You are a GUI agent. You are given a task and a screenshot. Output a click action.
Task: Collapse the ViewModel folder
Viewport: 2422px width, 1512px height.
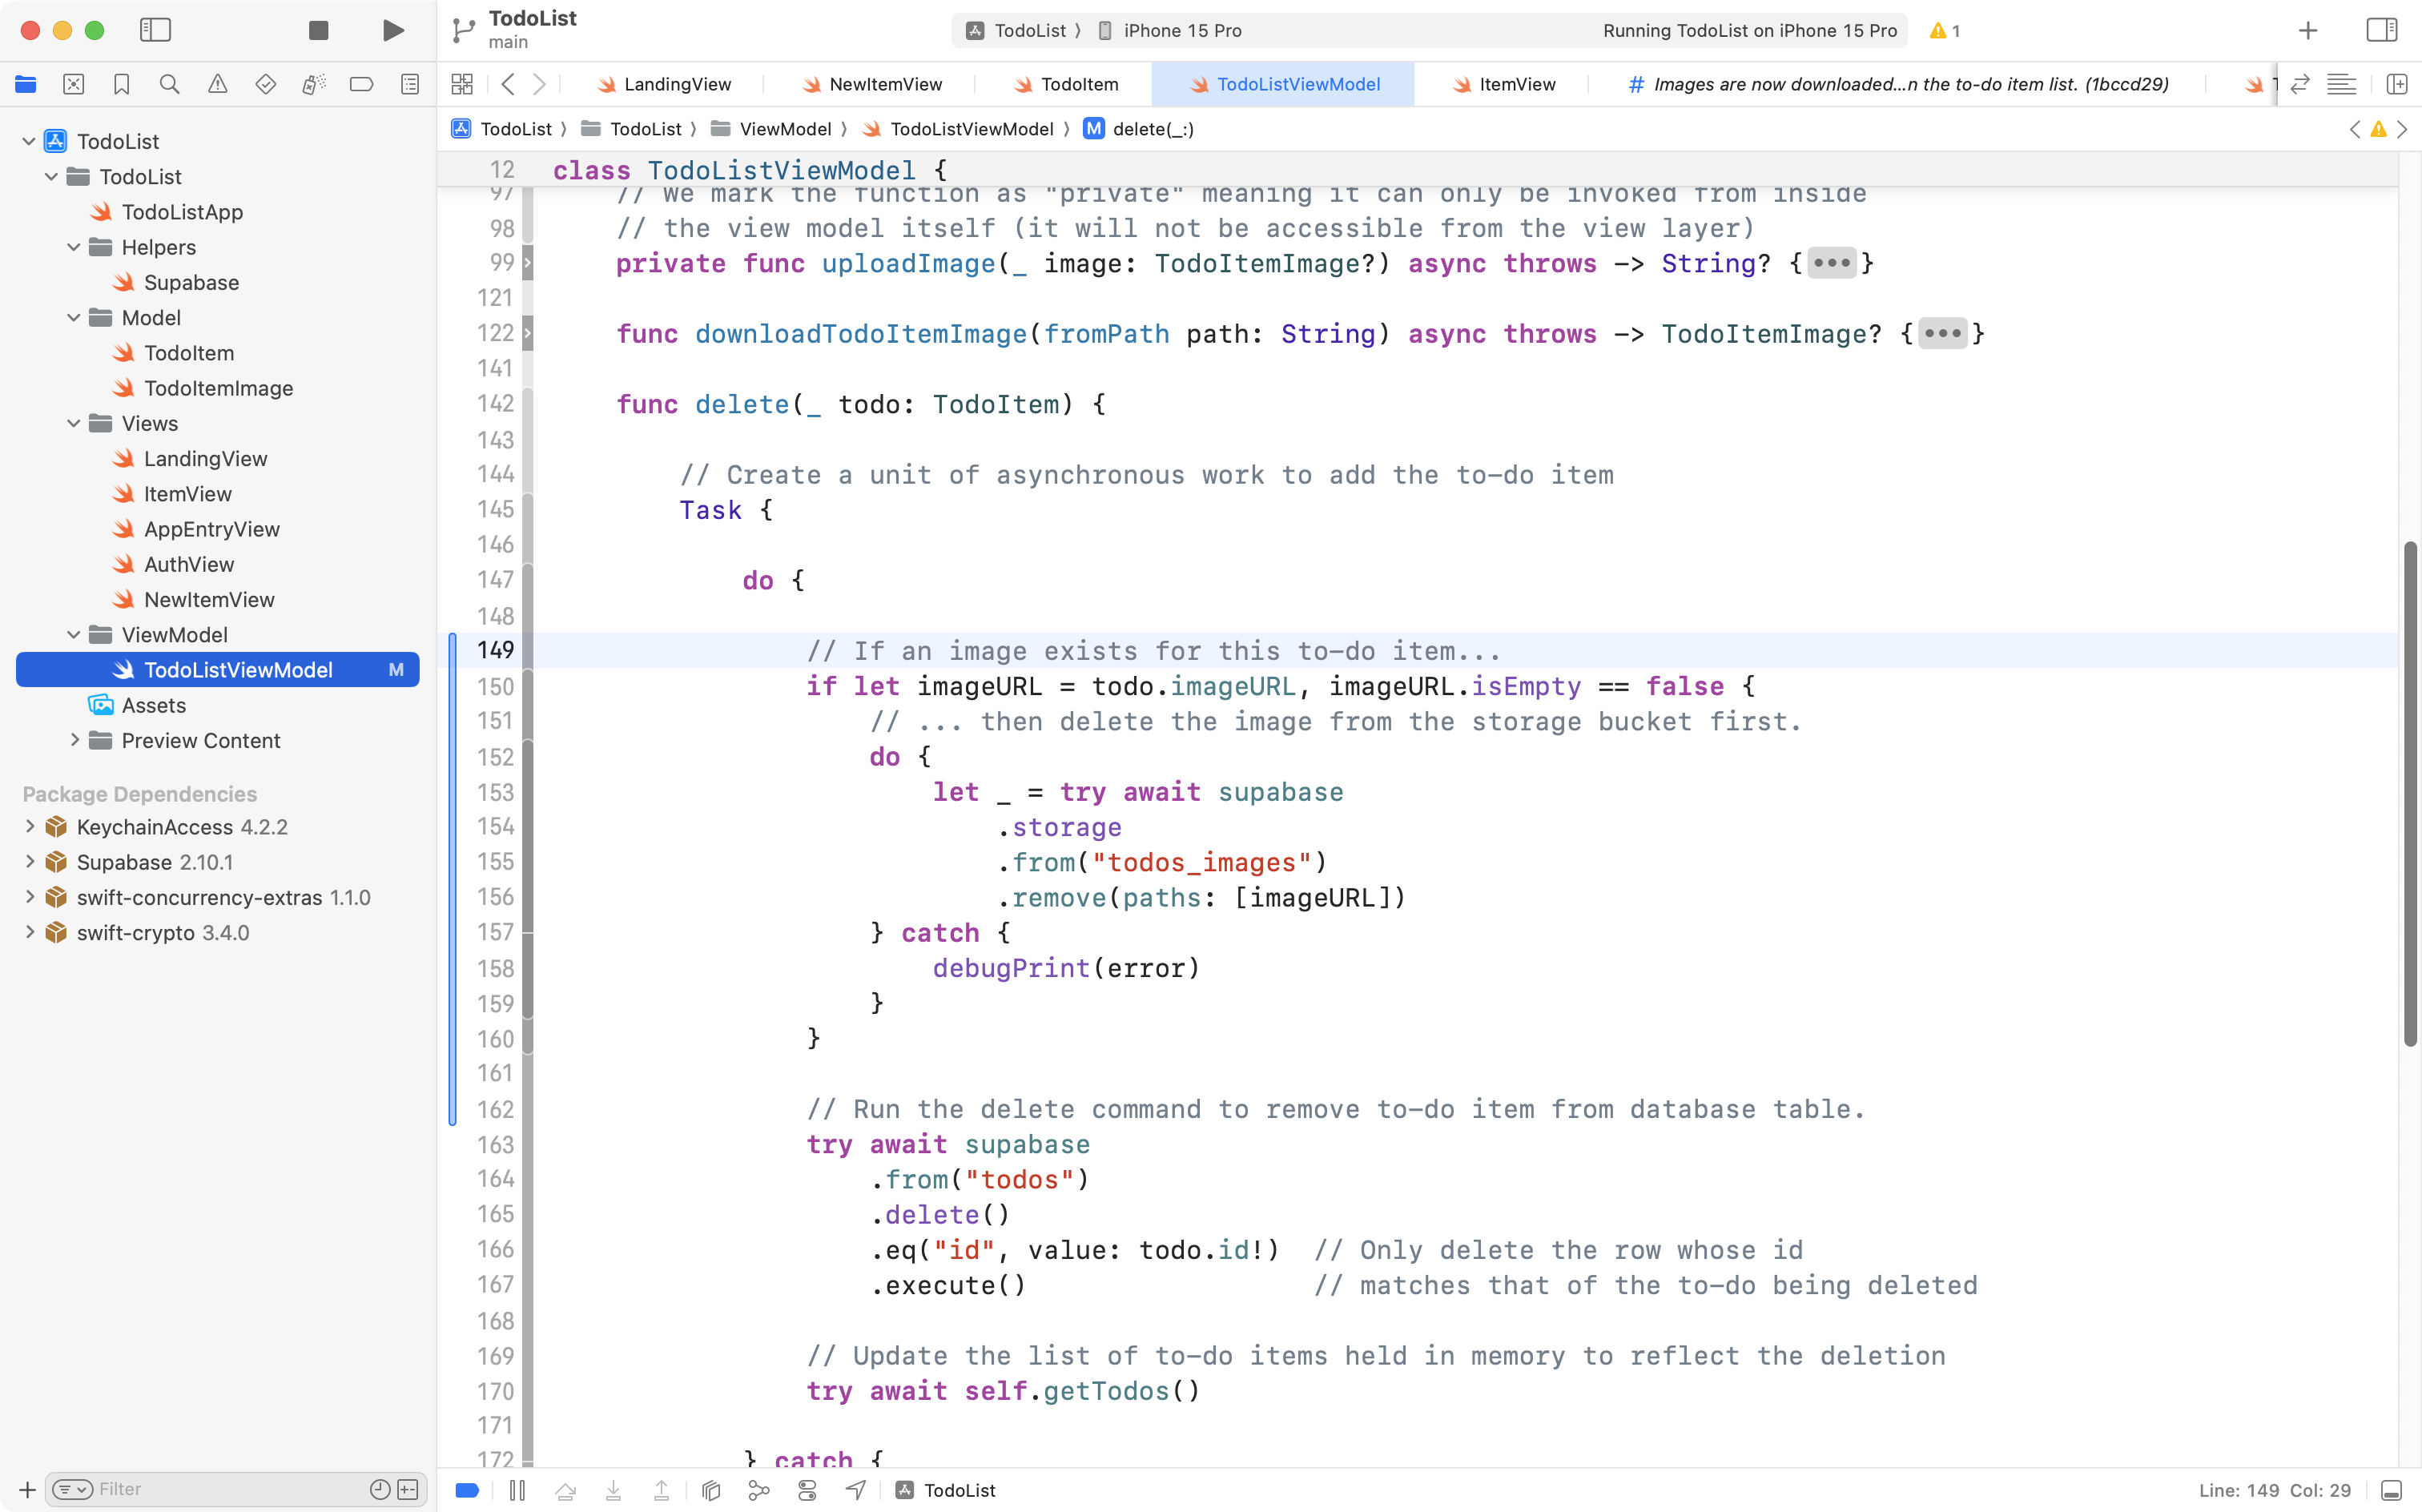(x=72, y=634)
